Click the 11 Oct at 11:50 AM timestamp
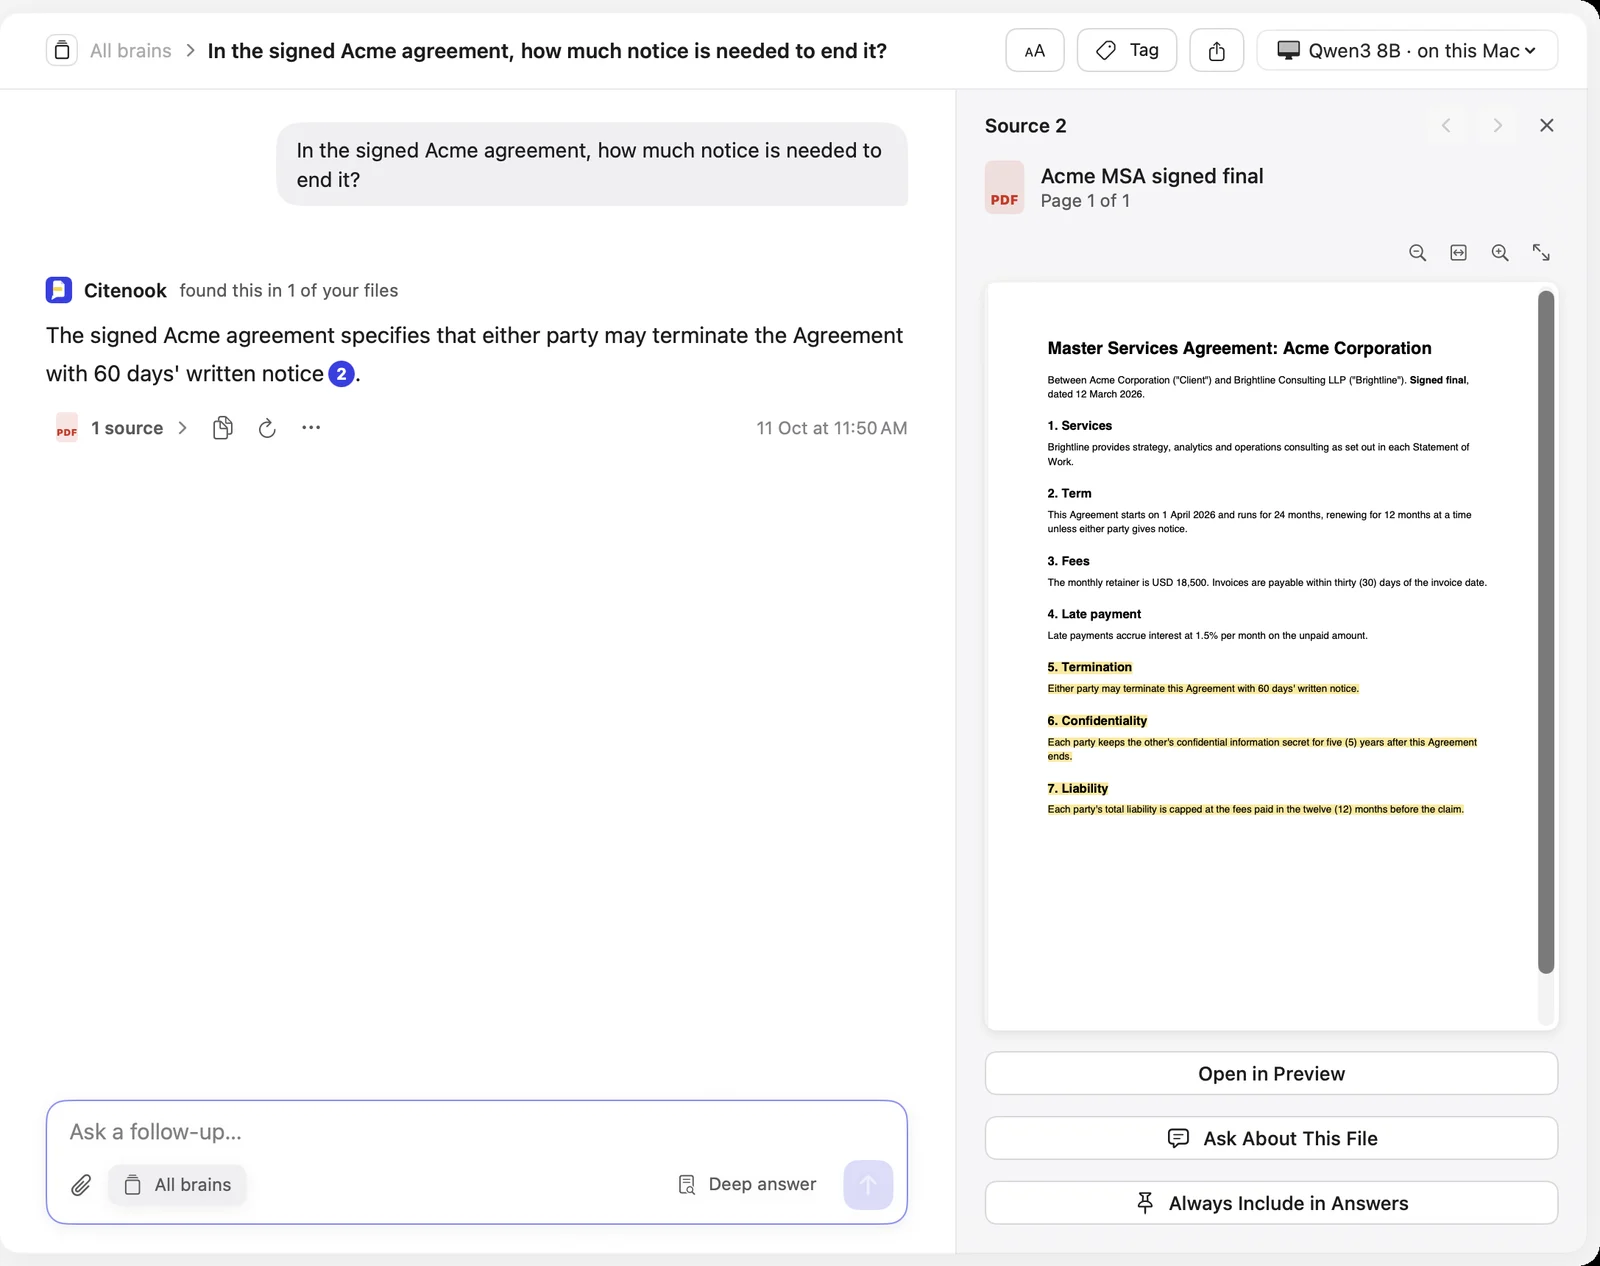 click(x=831, y=428)
